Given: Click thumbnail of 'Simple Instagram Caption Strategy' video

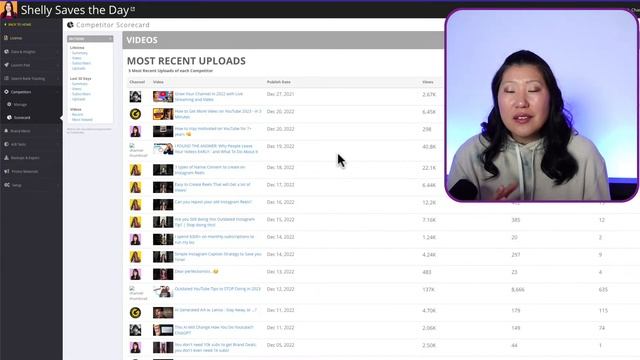Looking at the screenshot, I should click(163, 257).
